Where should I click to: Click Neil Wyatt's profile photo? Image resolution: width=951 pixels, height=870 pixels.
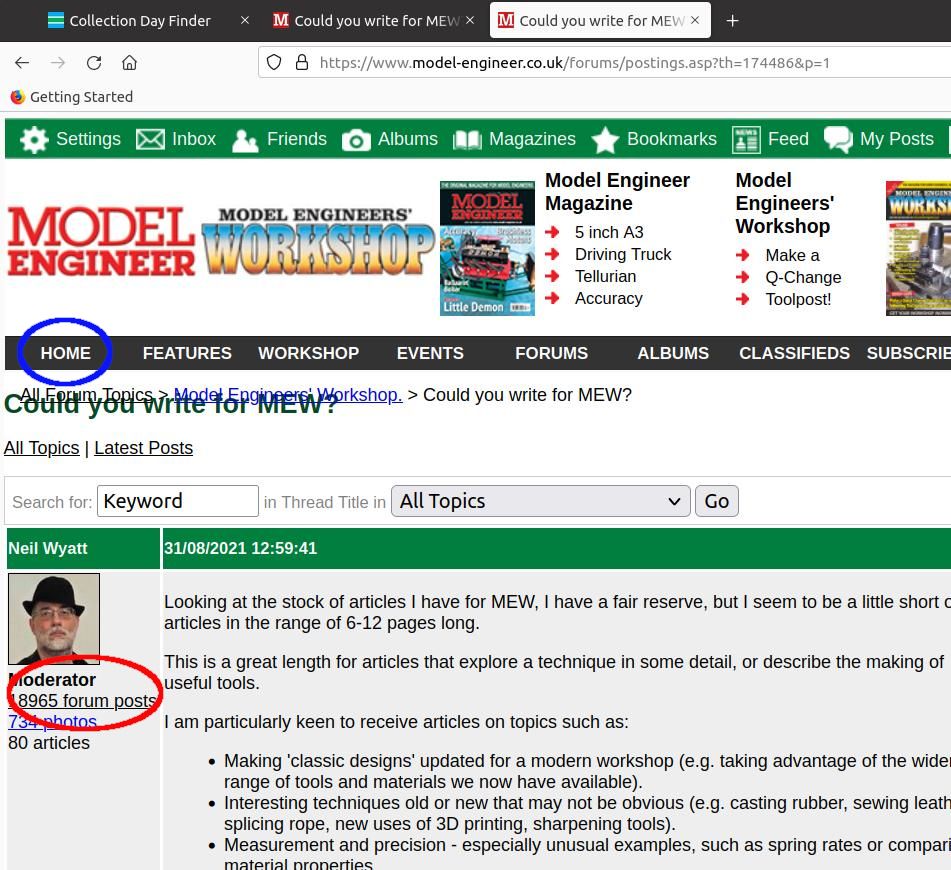pos(54,618)
